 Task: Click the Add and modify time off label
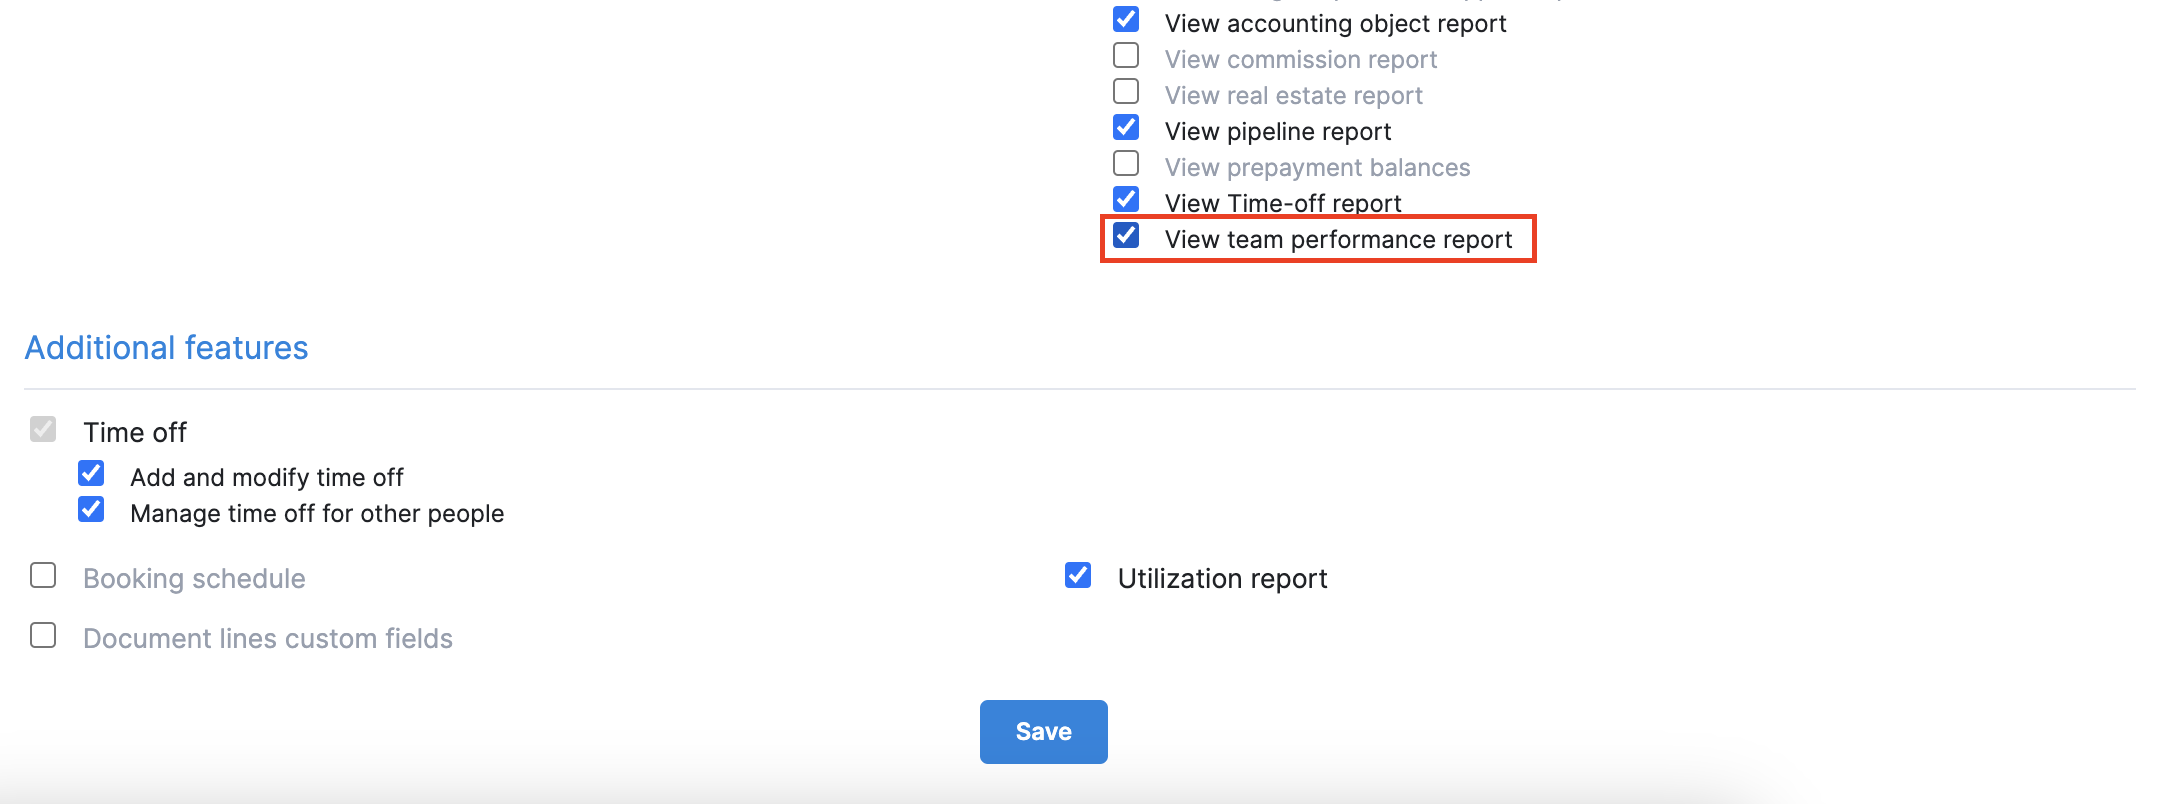click(267, 478)
